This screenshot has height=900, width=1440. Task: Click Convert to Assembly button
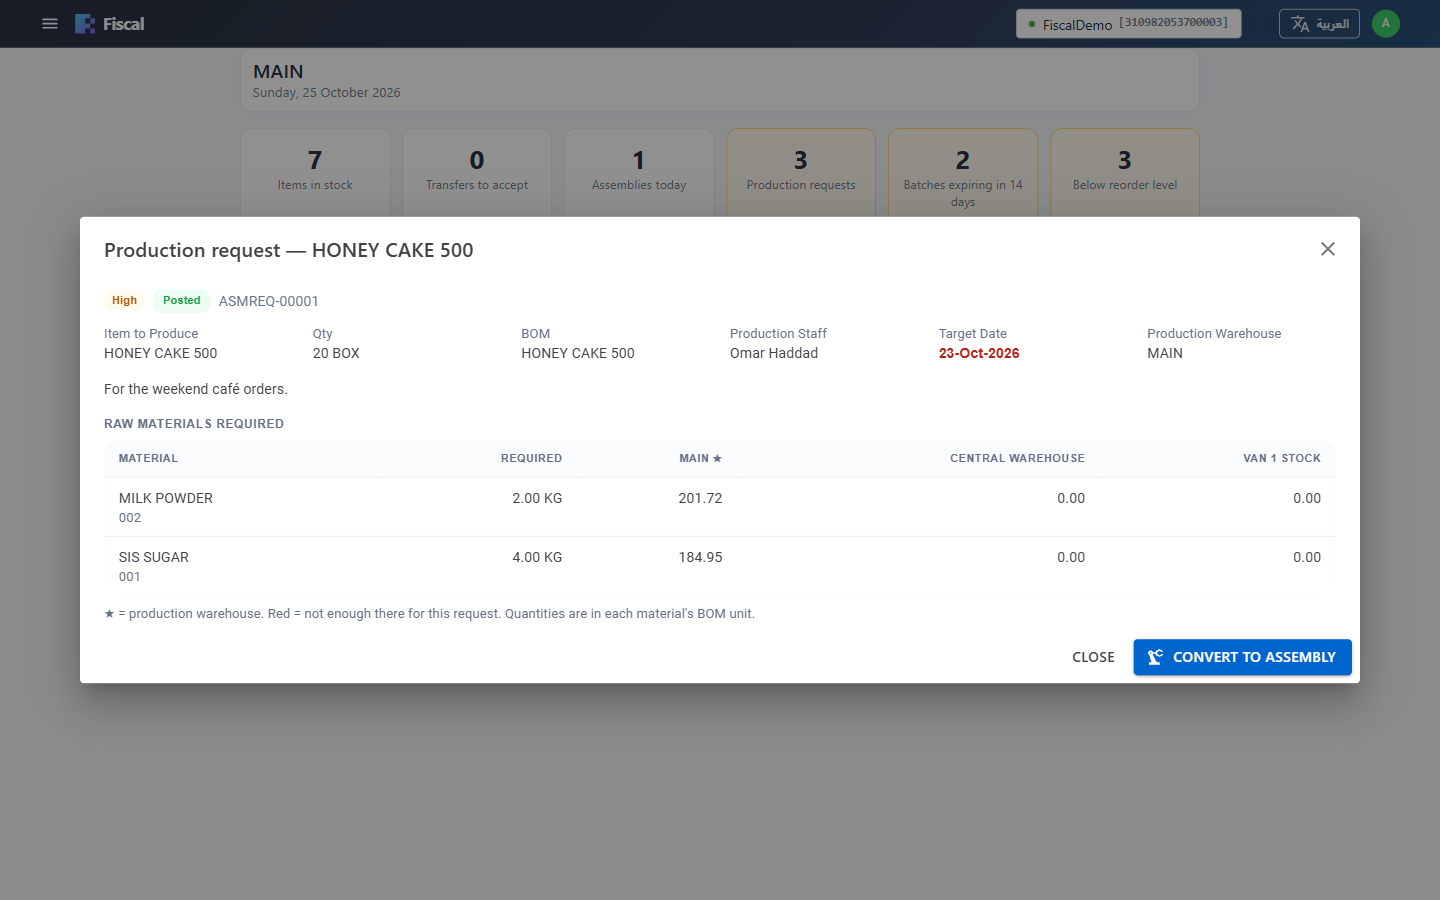(1242, 657)
